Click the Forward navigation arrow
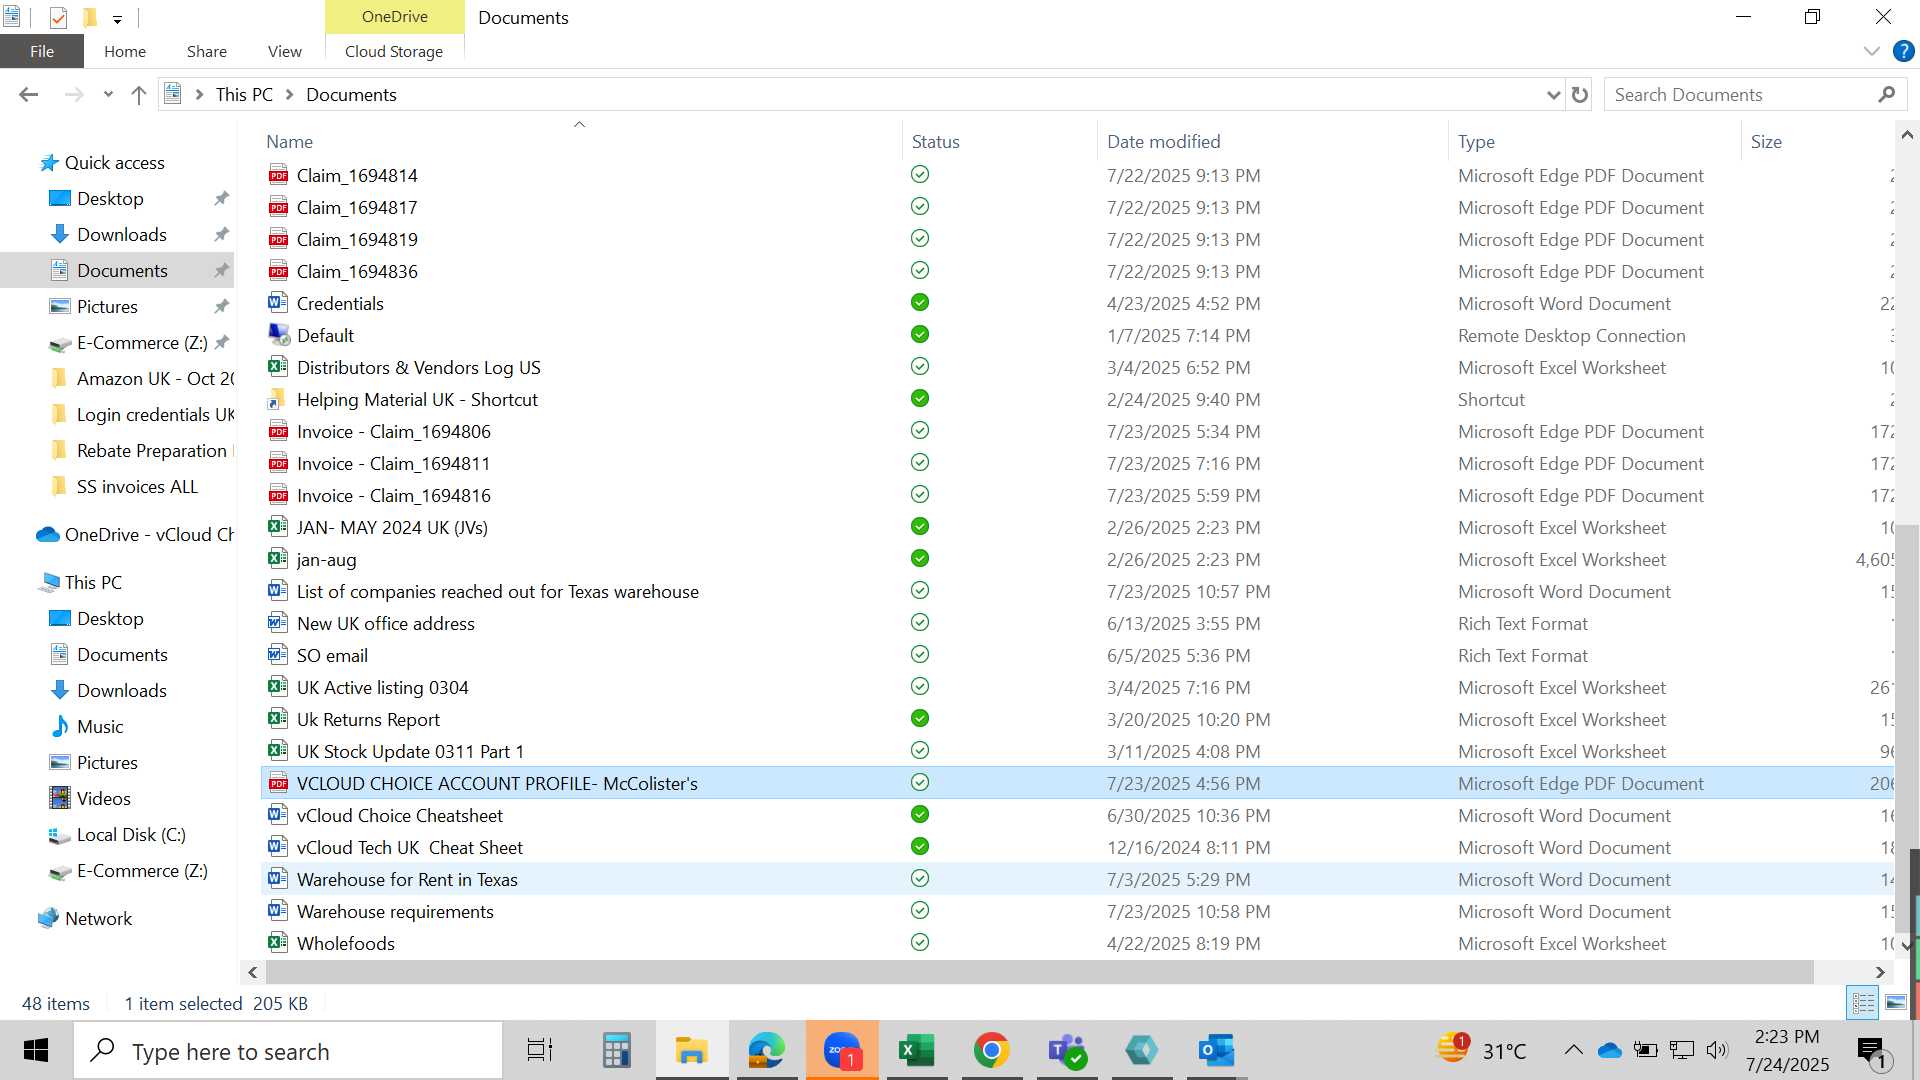The height and width of the screenshot is (1080, 1920). click(74, 94)
